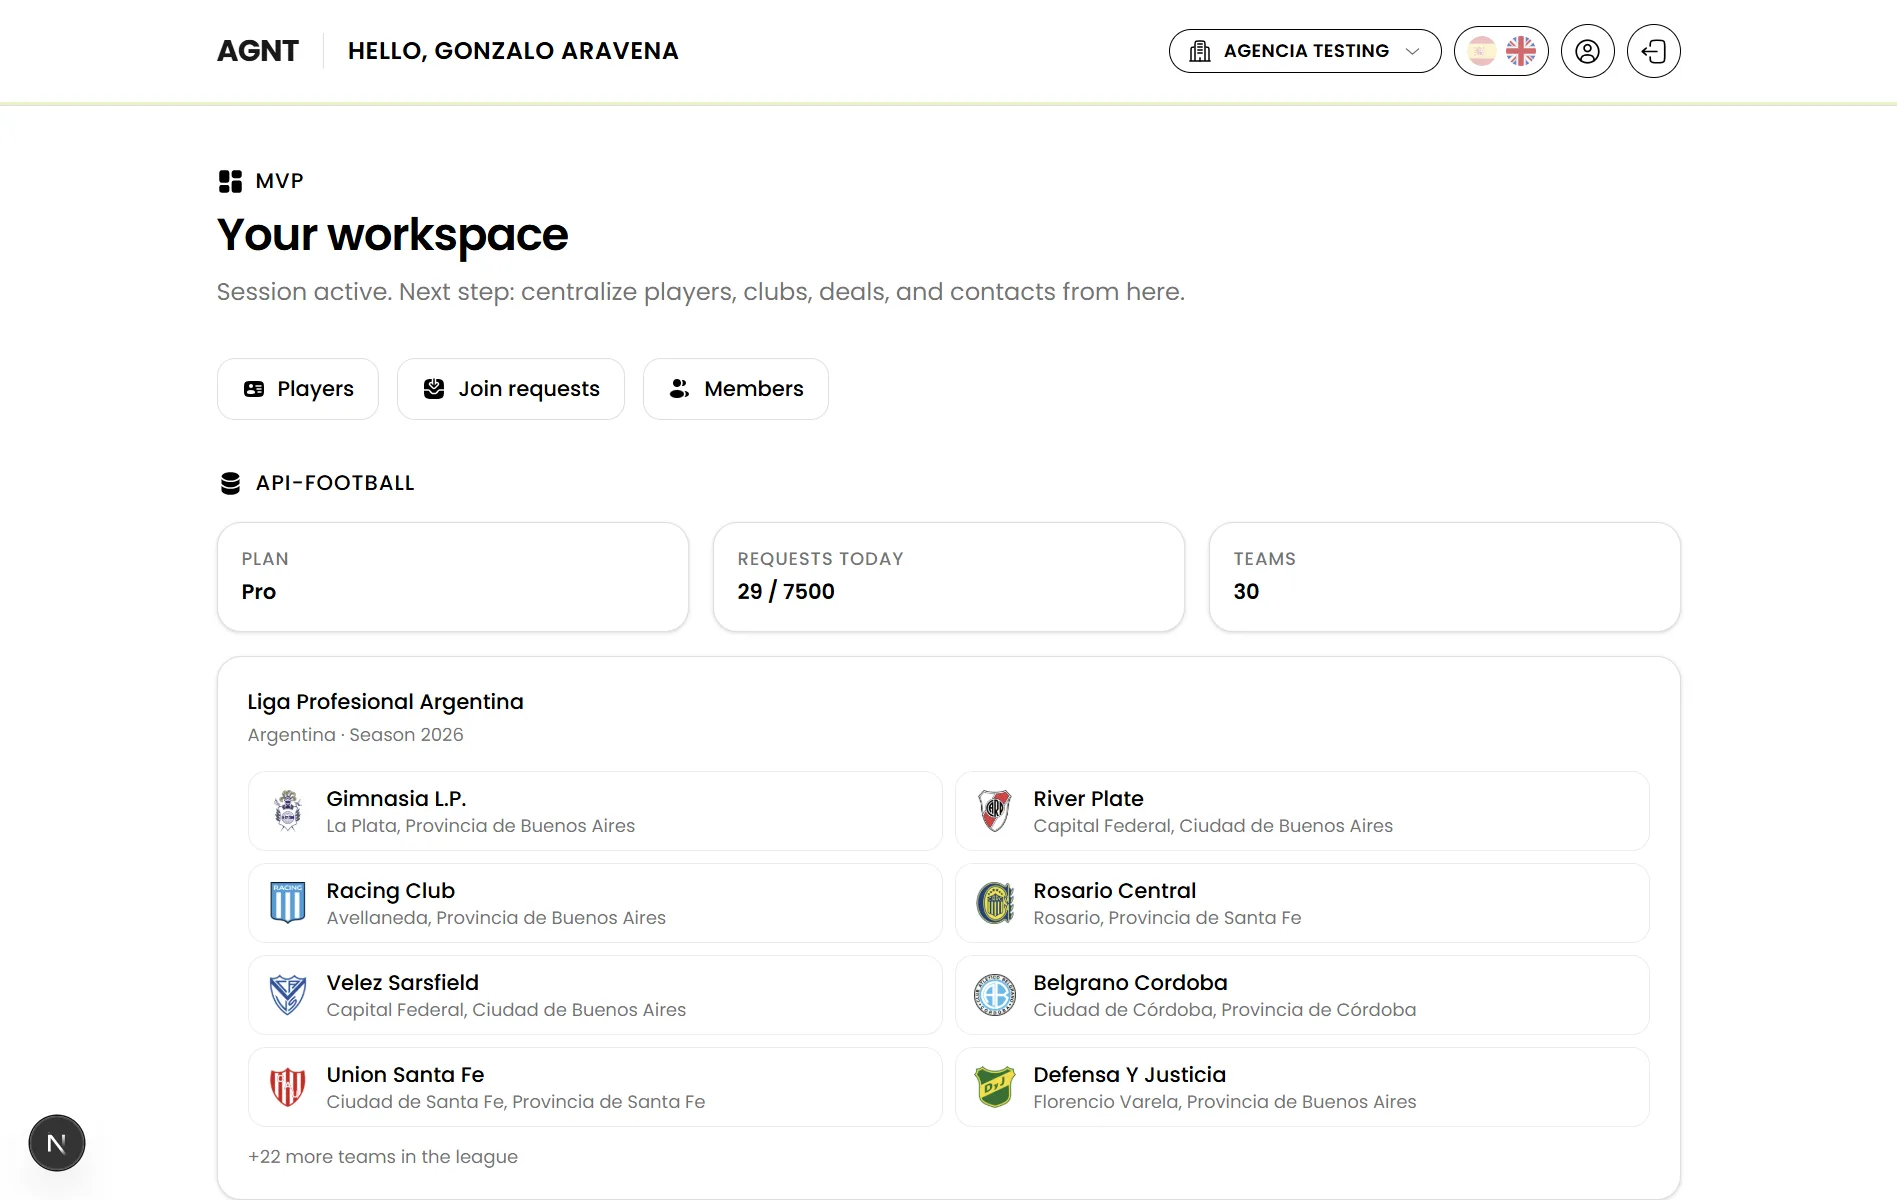This screenshot has width=1897, height=1200.
Task: Click the logout icon
Action: [x=1654, y=51]
